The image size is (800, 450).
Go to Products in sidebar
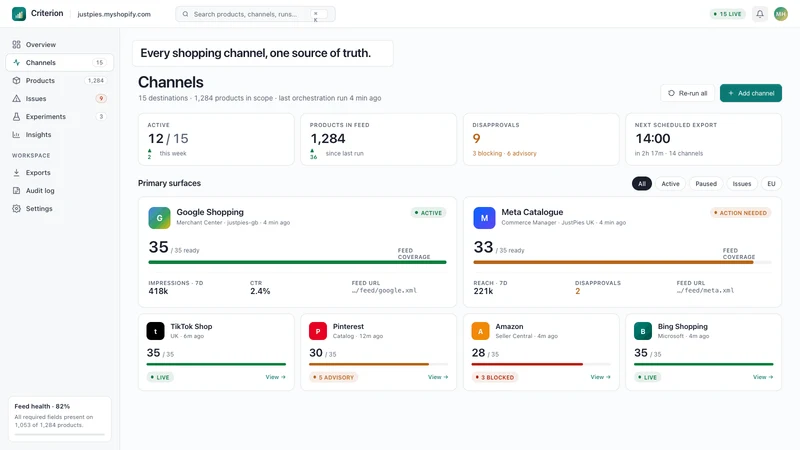click(x=60, y=81)
